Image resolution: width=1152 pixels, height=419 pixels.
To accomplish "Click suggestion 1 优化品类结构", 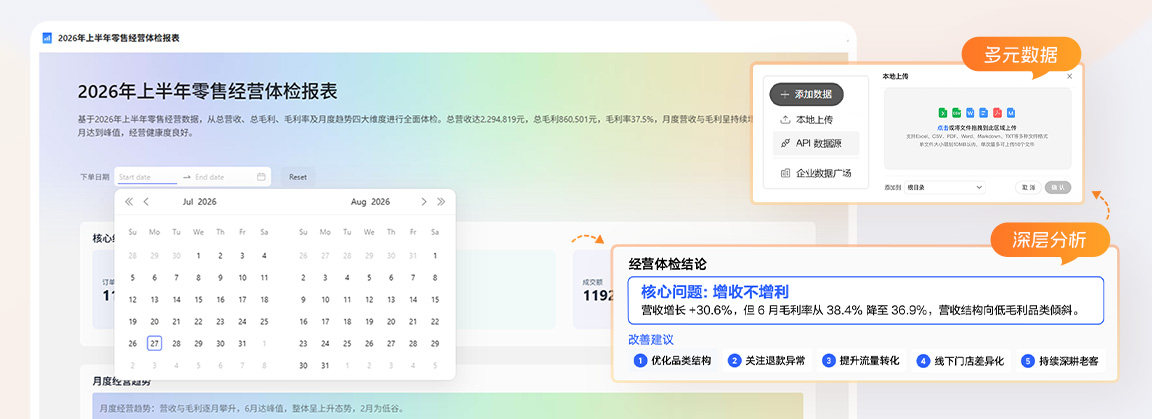I will click(673, 360).
